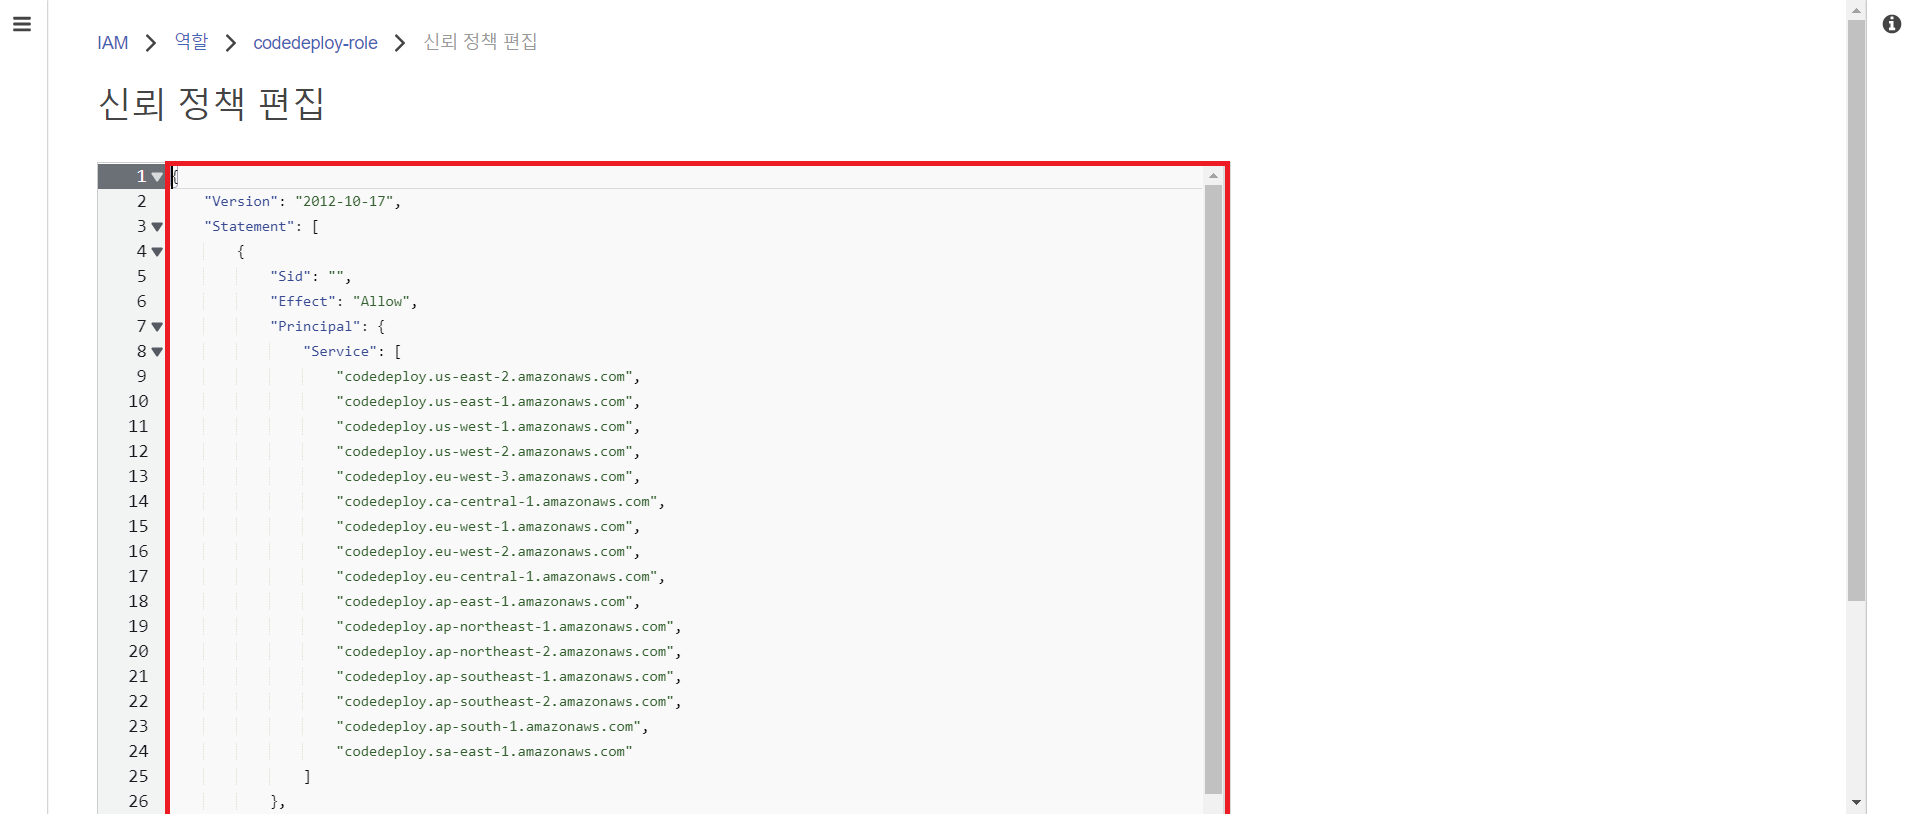Viewport: 1917px width, 814px height.
Task: Click codedeploy.us-east-2.amazonaws.com entry
Action: pos(488,377)
